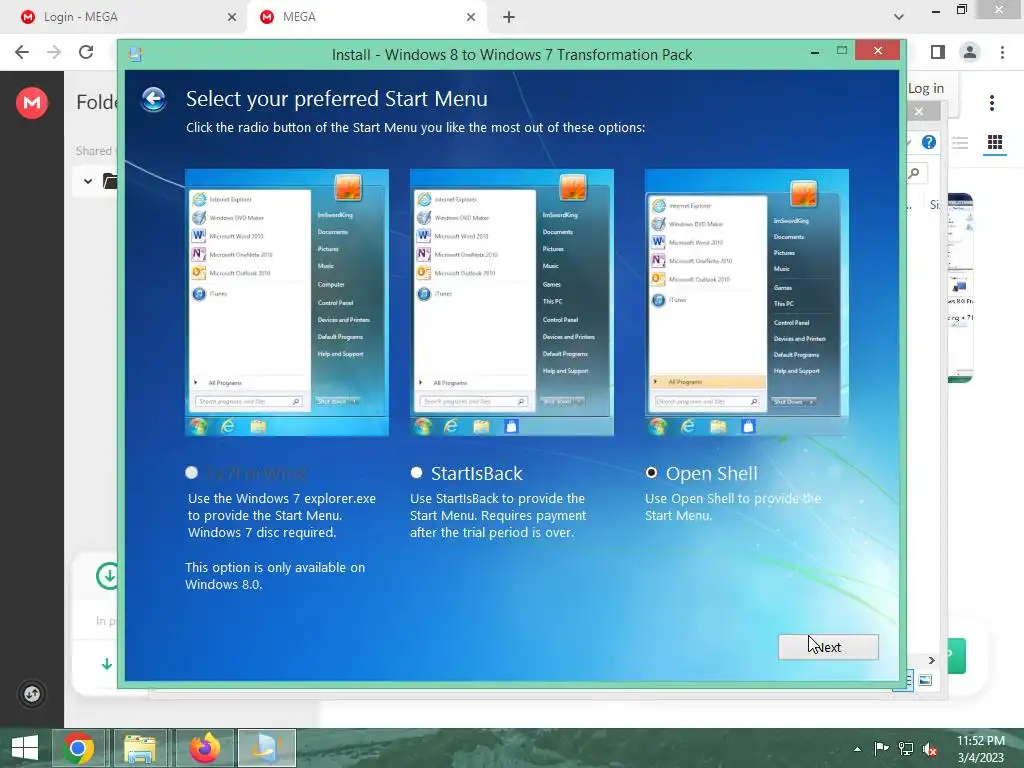1024x768 pixels.
Task: Switch MEGA to list view
Action: [x=959, y=142]
